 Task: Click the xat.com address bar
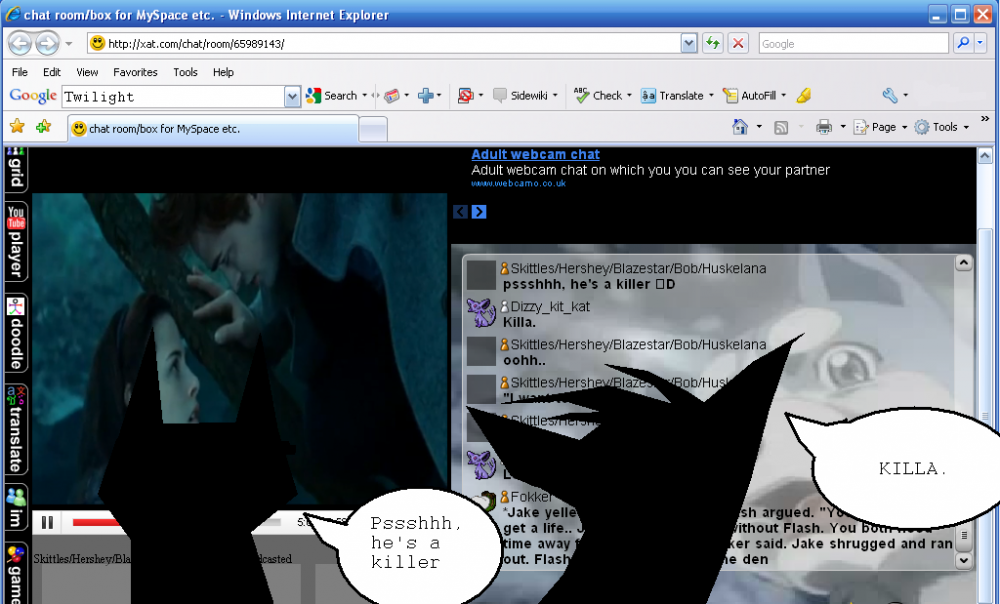[384, 43]
